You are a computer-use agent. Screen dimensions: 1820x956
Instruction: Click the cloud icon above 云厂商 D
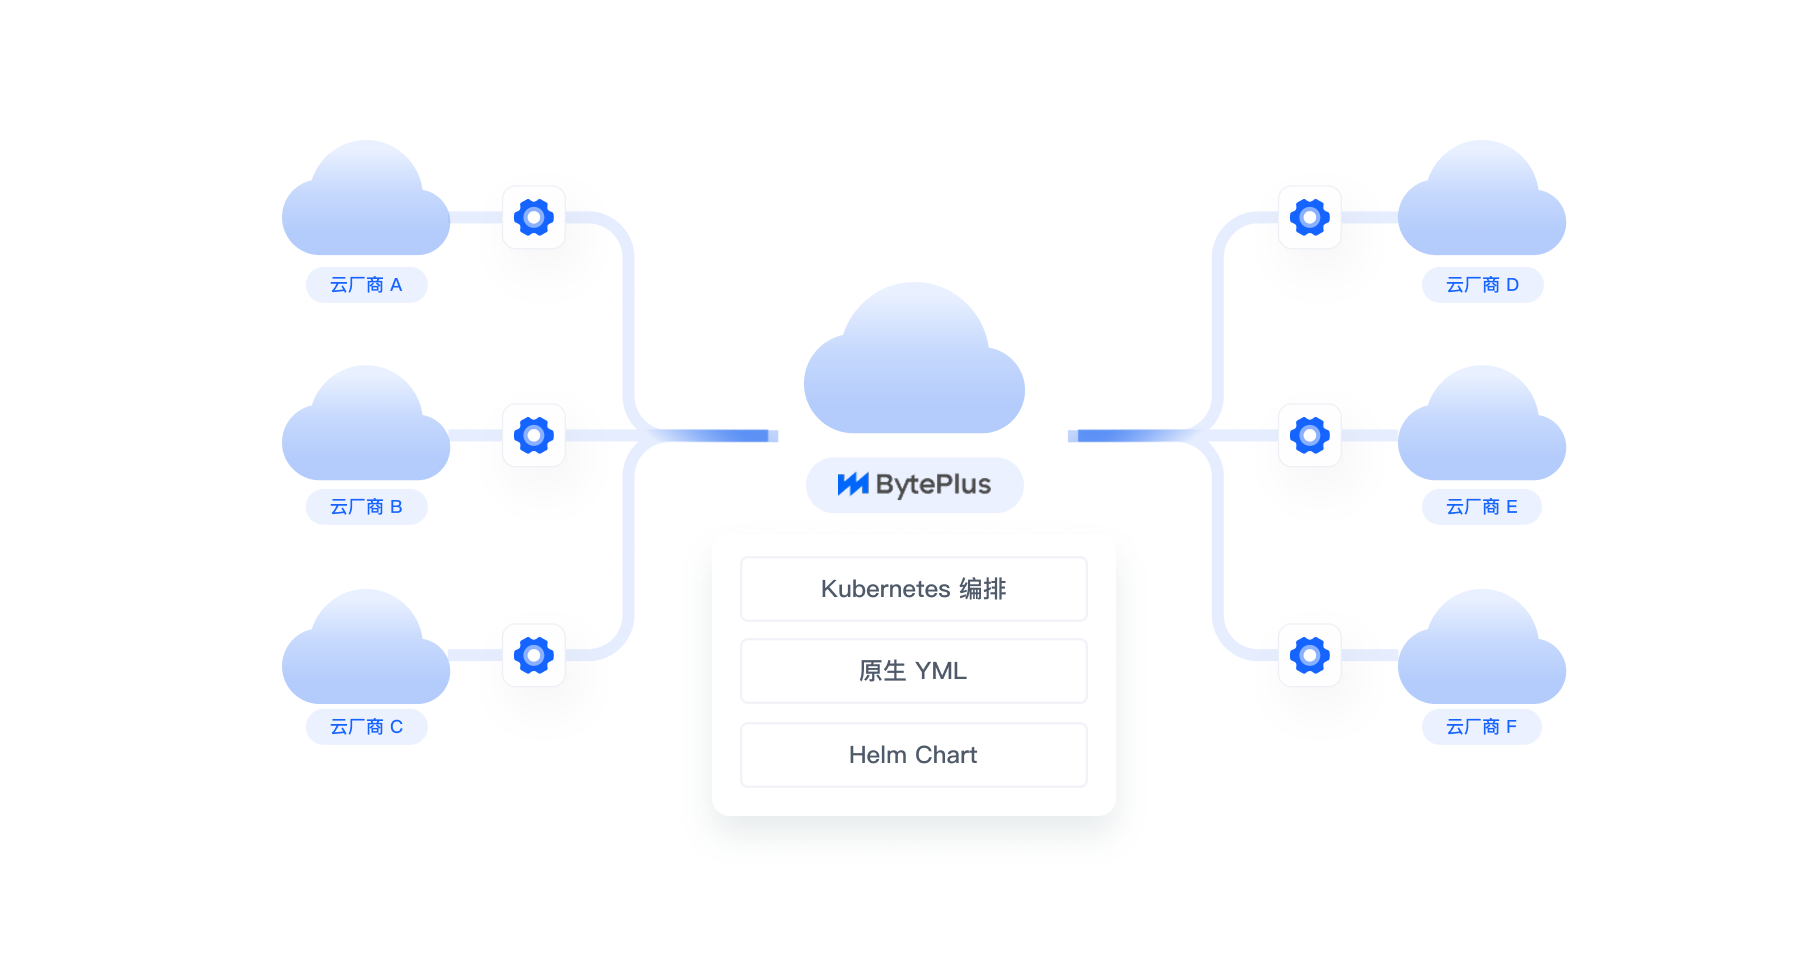[x=1481, y=205]
